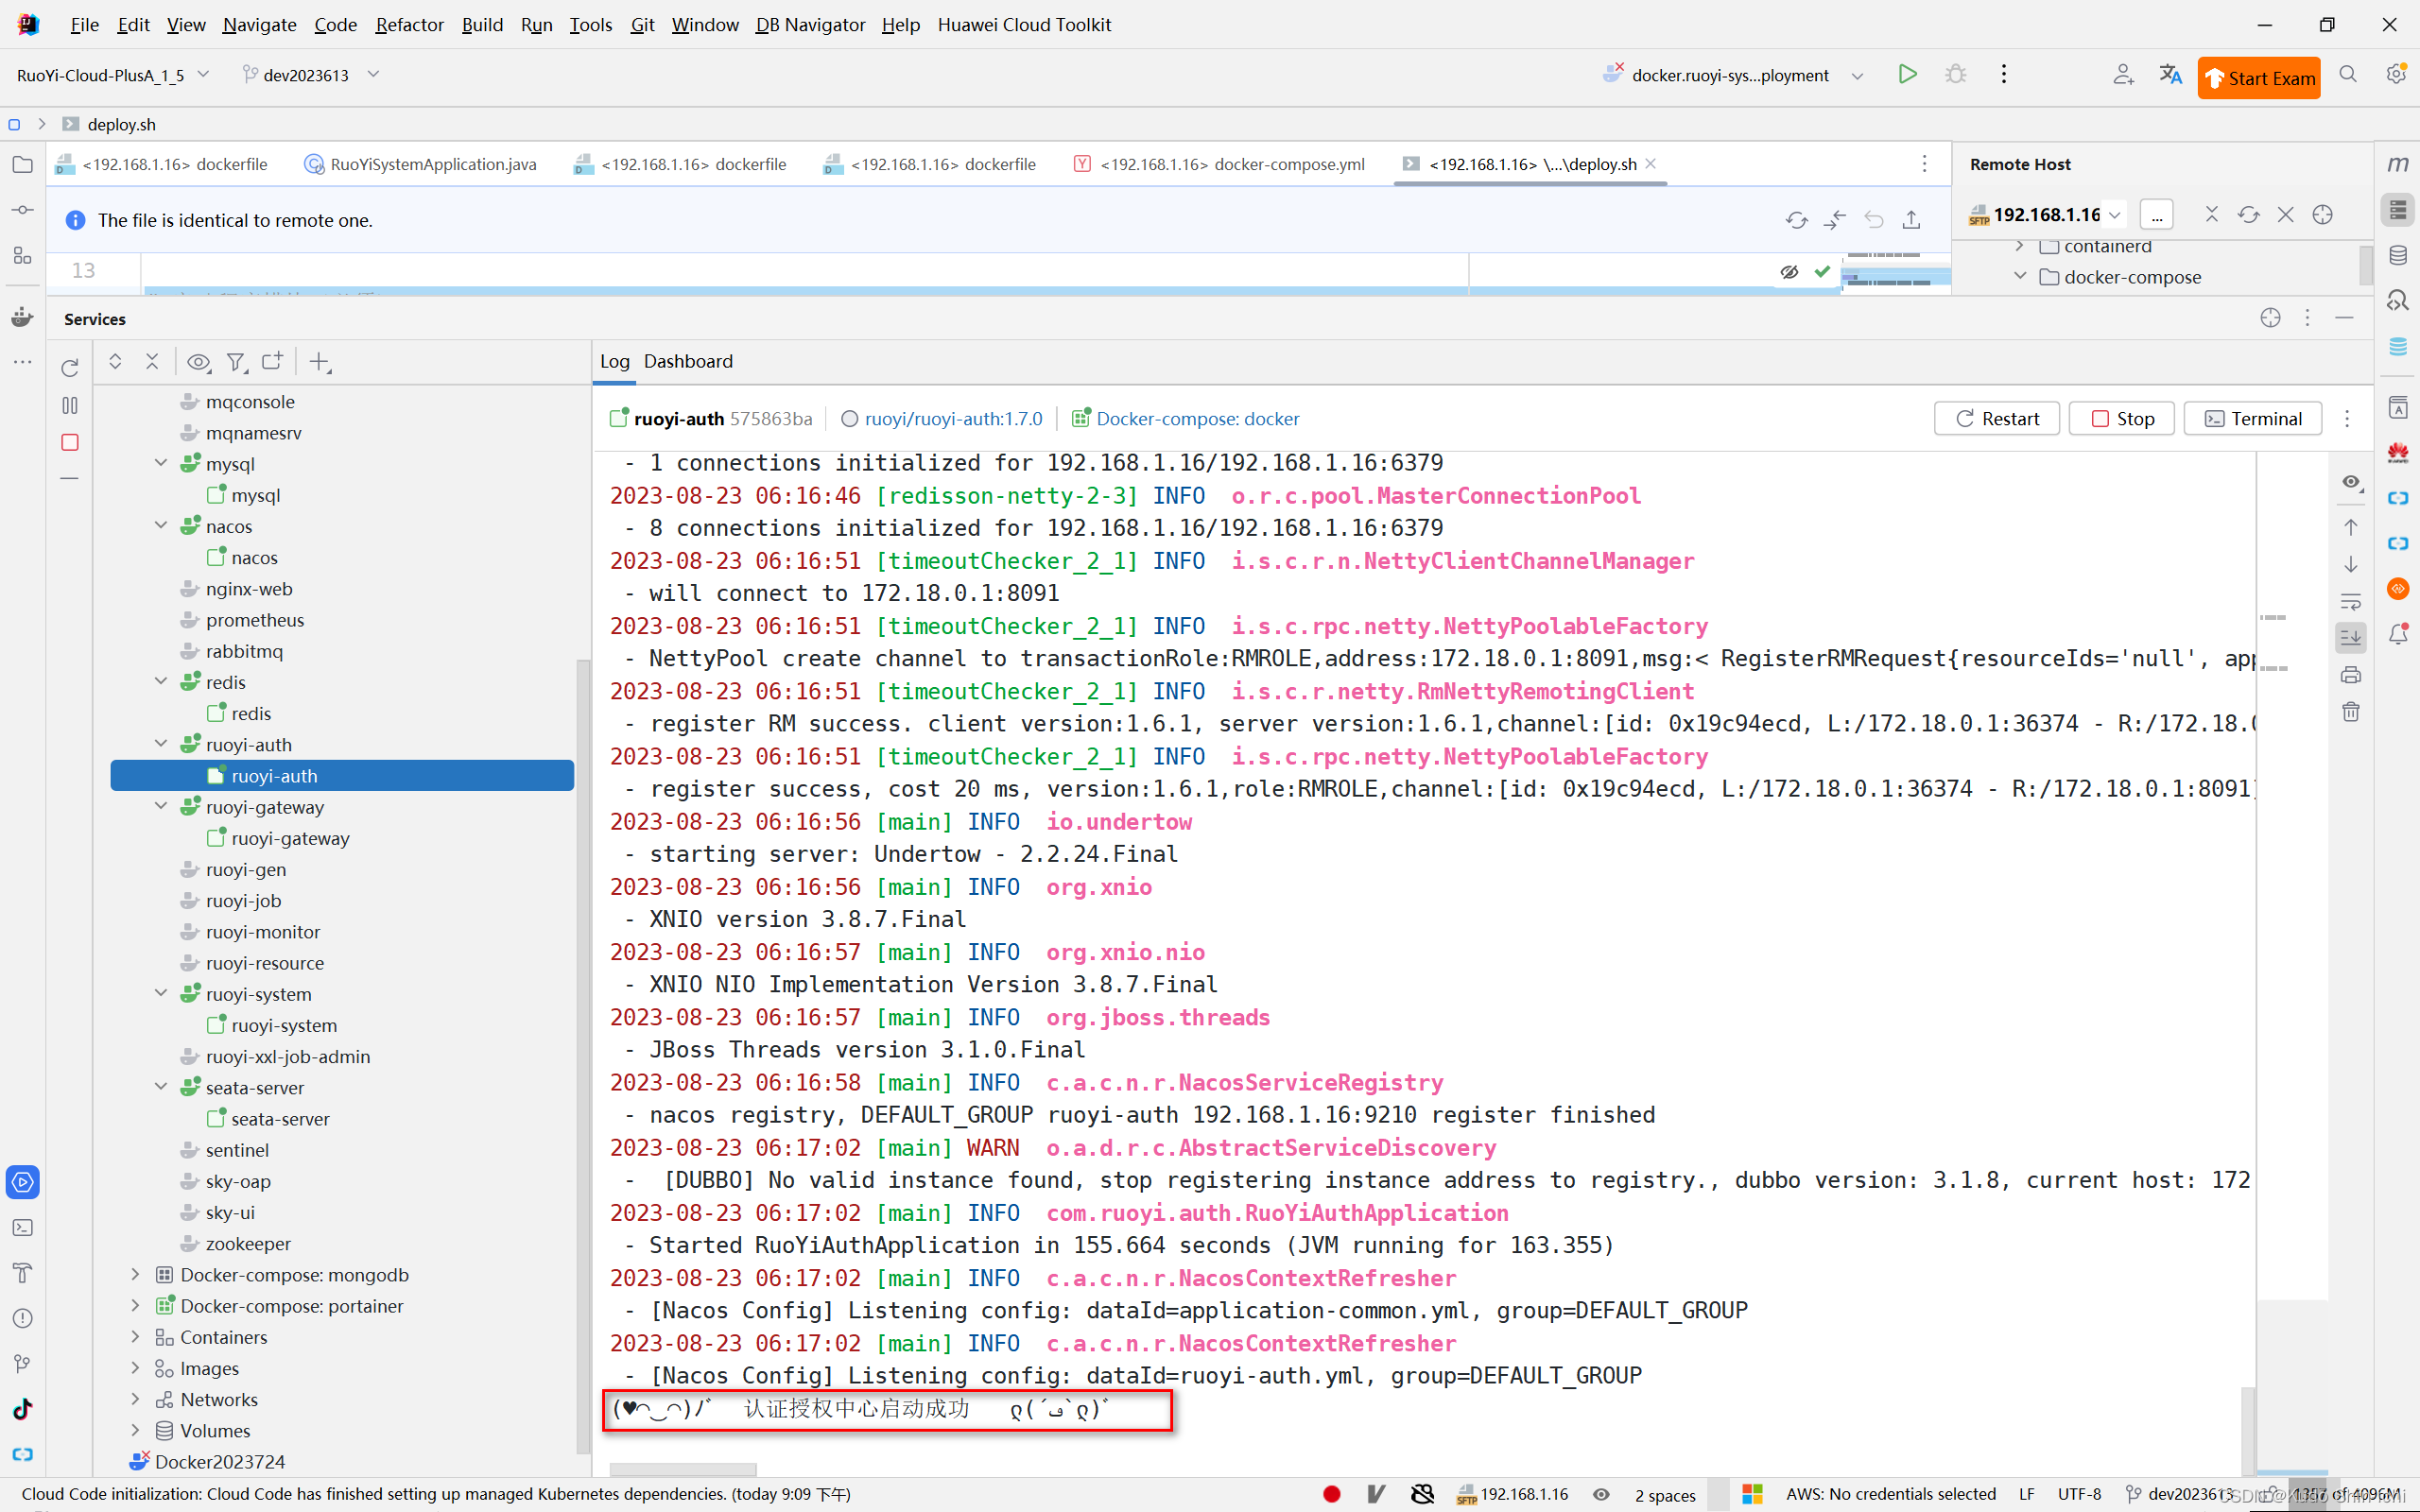Open the Maven tool window
The height and width of the screenshot is (1512, 2420).
click(x=2397, y=165)
